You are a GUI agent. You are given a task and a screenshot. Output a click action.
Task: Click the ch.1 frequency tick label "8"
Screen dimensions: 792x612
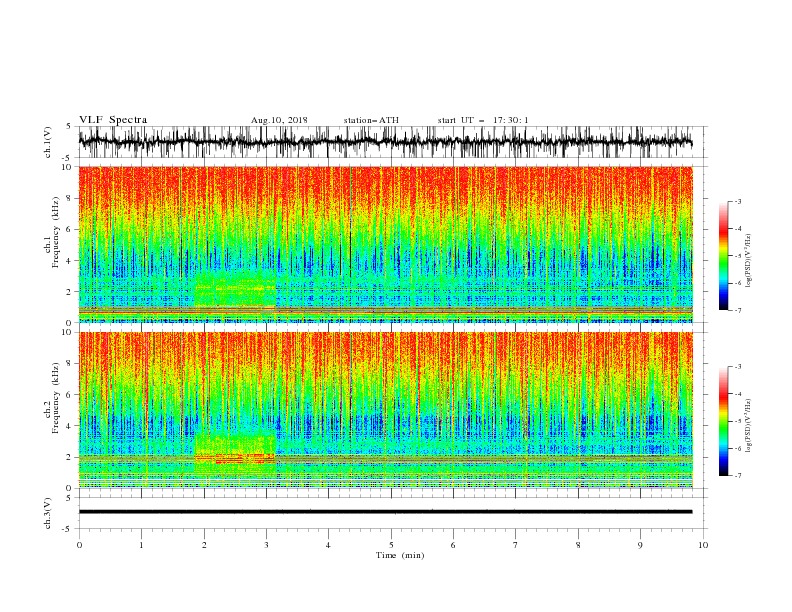pos(71,198)
